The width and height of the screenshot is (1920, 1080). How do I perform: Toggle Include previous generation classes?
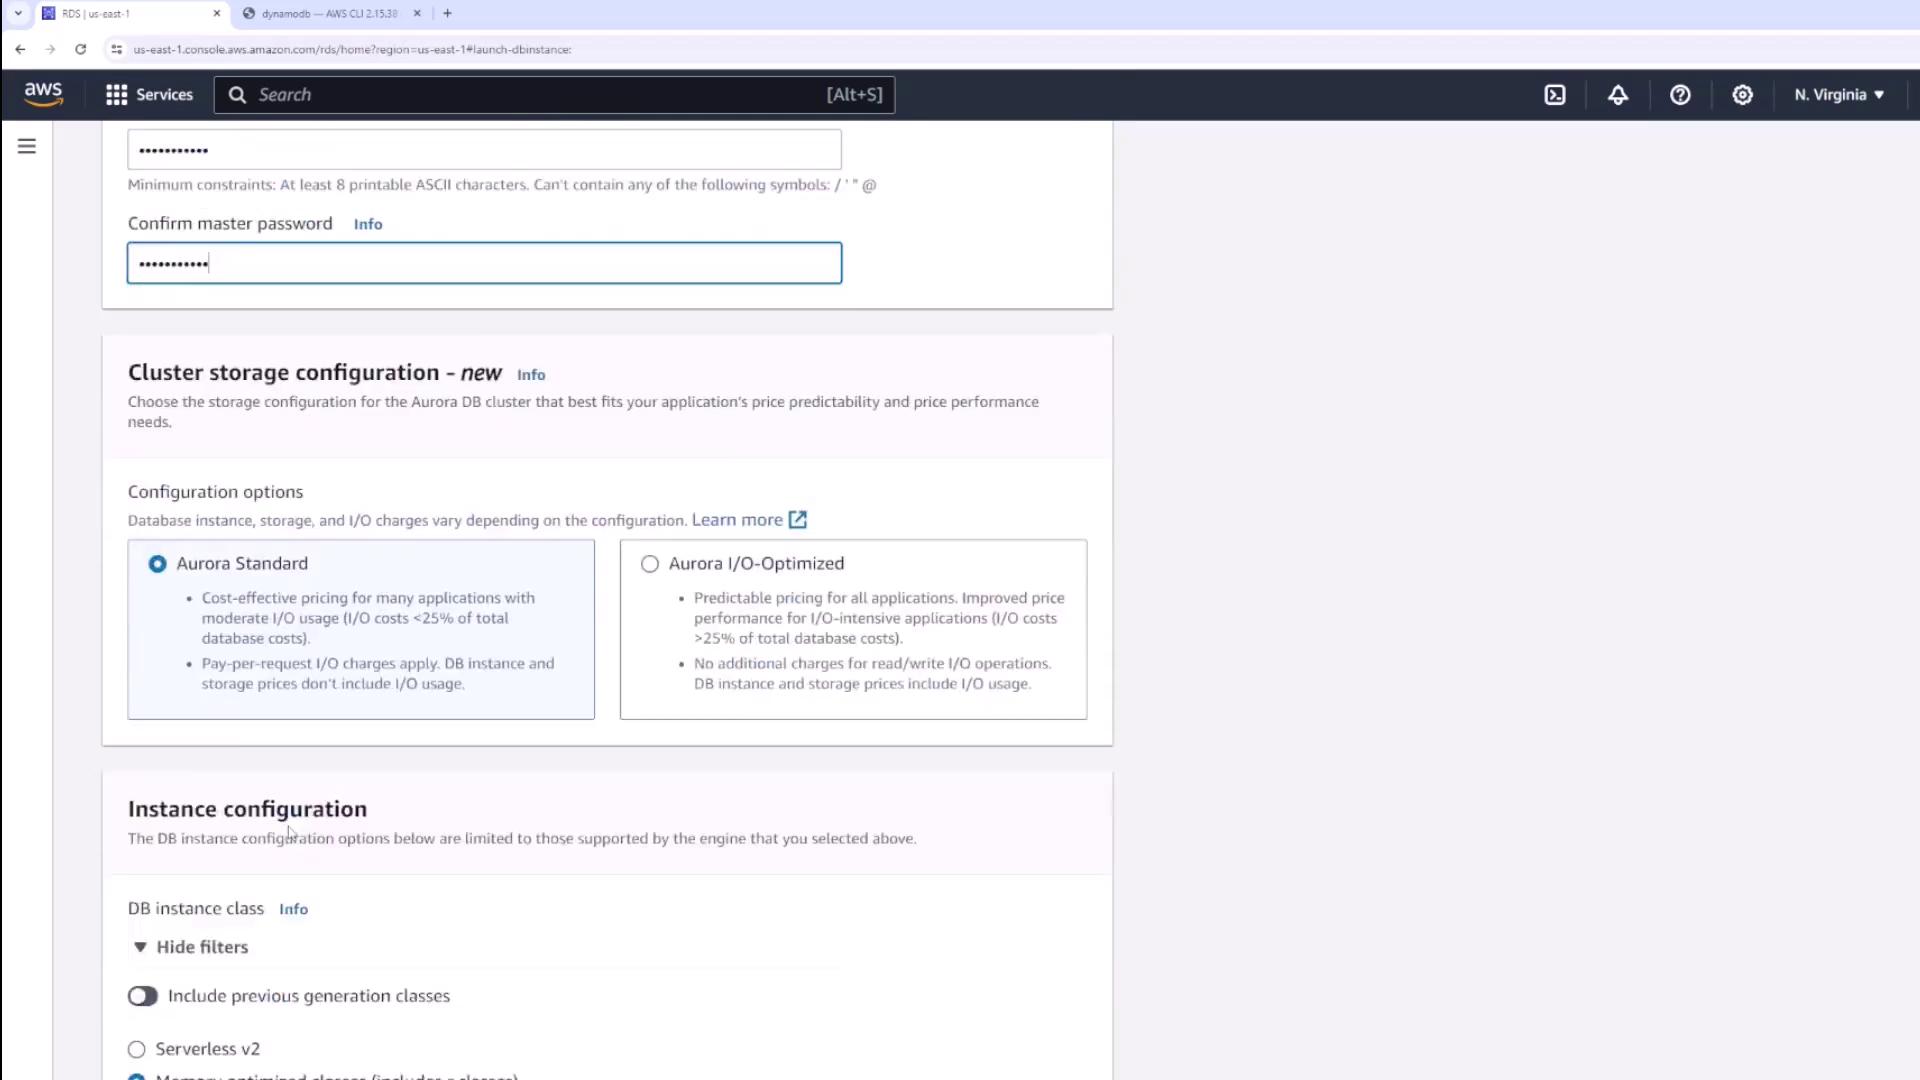point(143,996)
